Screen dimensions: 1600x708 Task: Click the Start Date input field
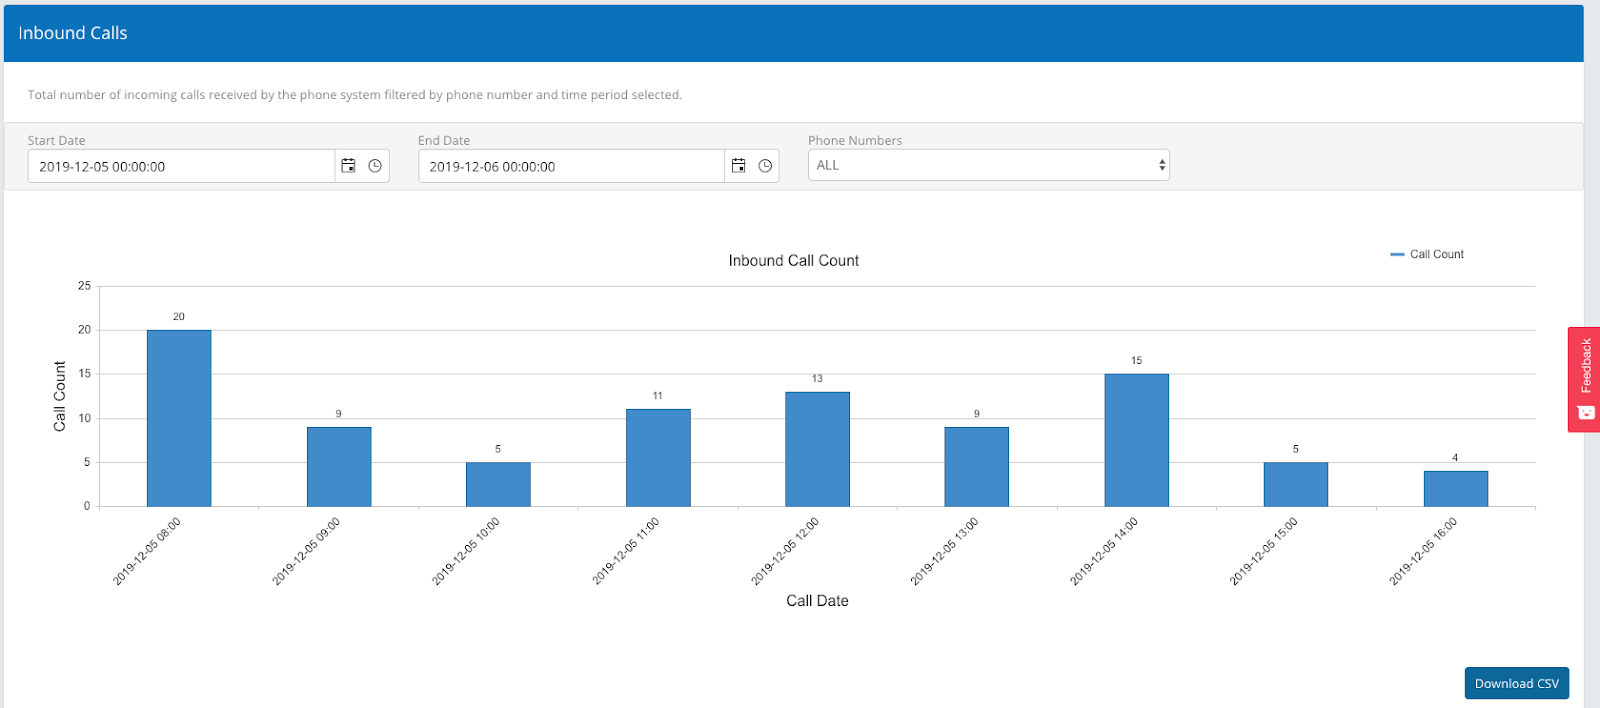tap(181, 166)
